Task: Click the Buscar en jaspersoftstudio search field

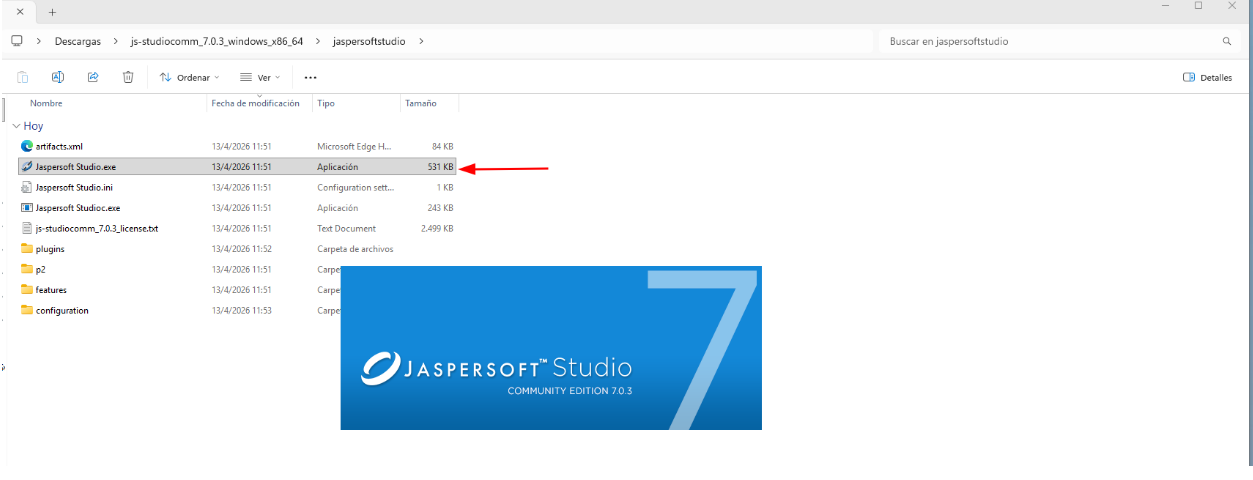Action: tap(1050, 42)
